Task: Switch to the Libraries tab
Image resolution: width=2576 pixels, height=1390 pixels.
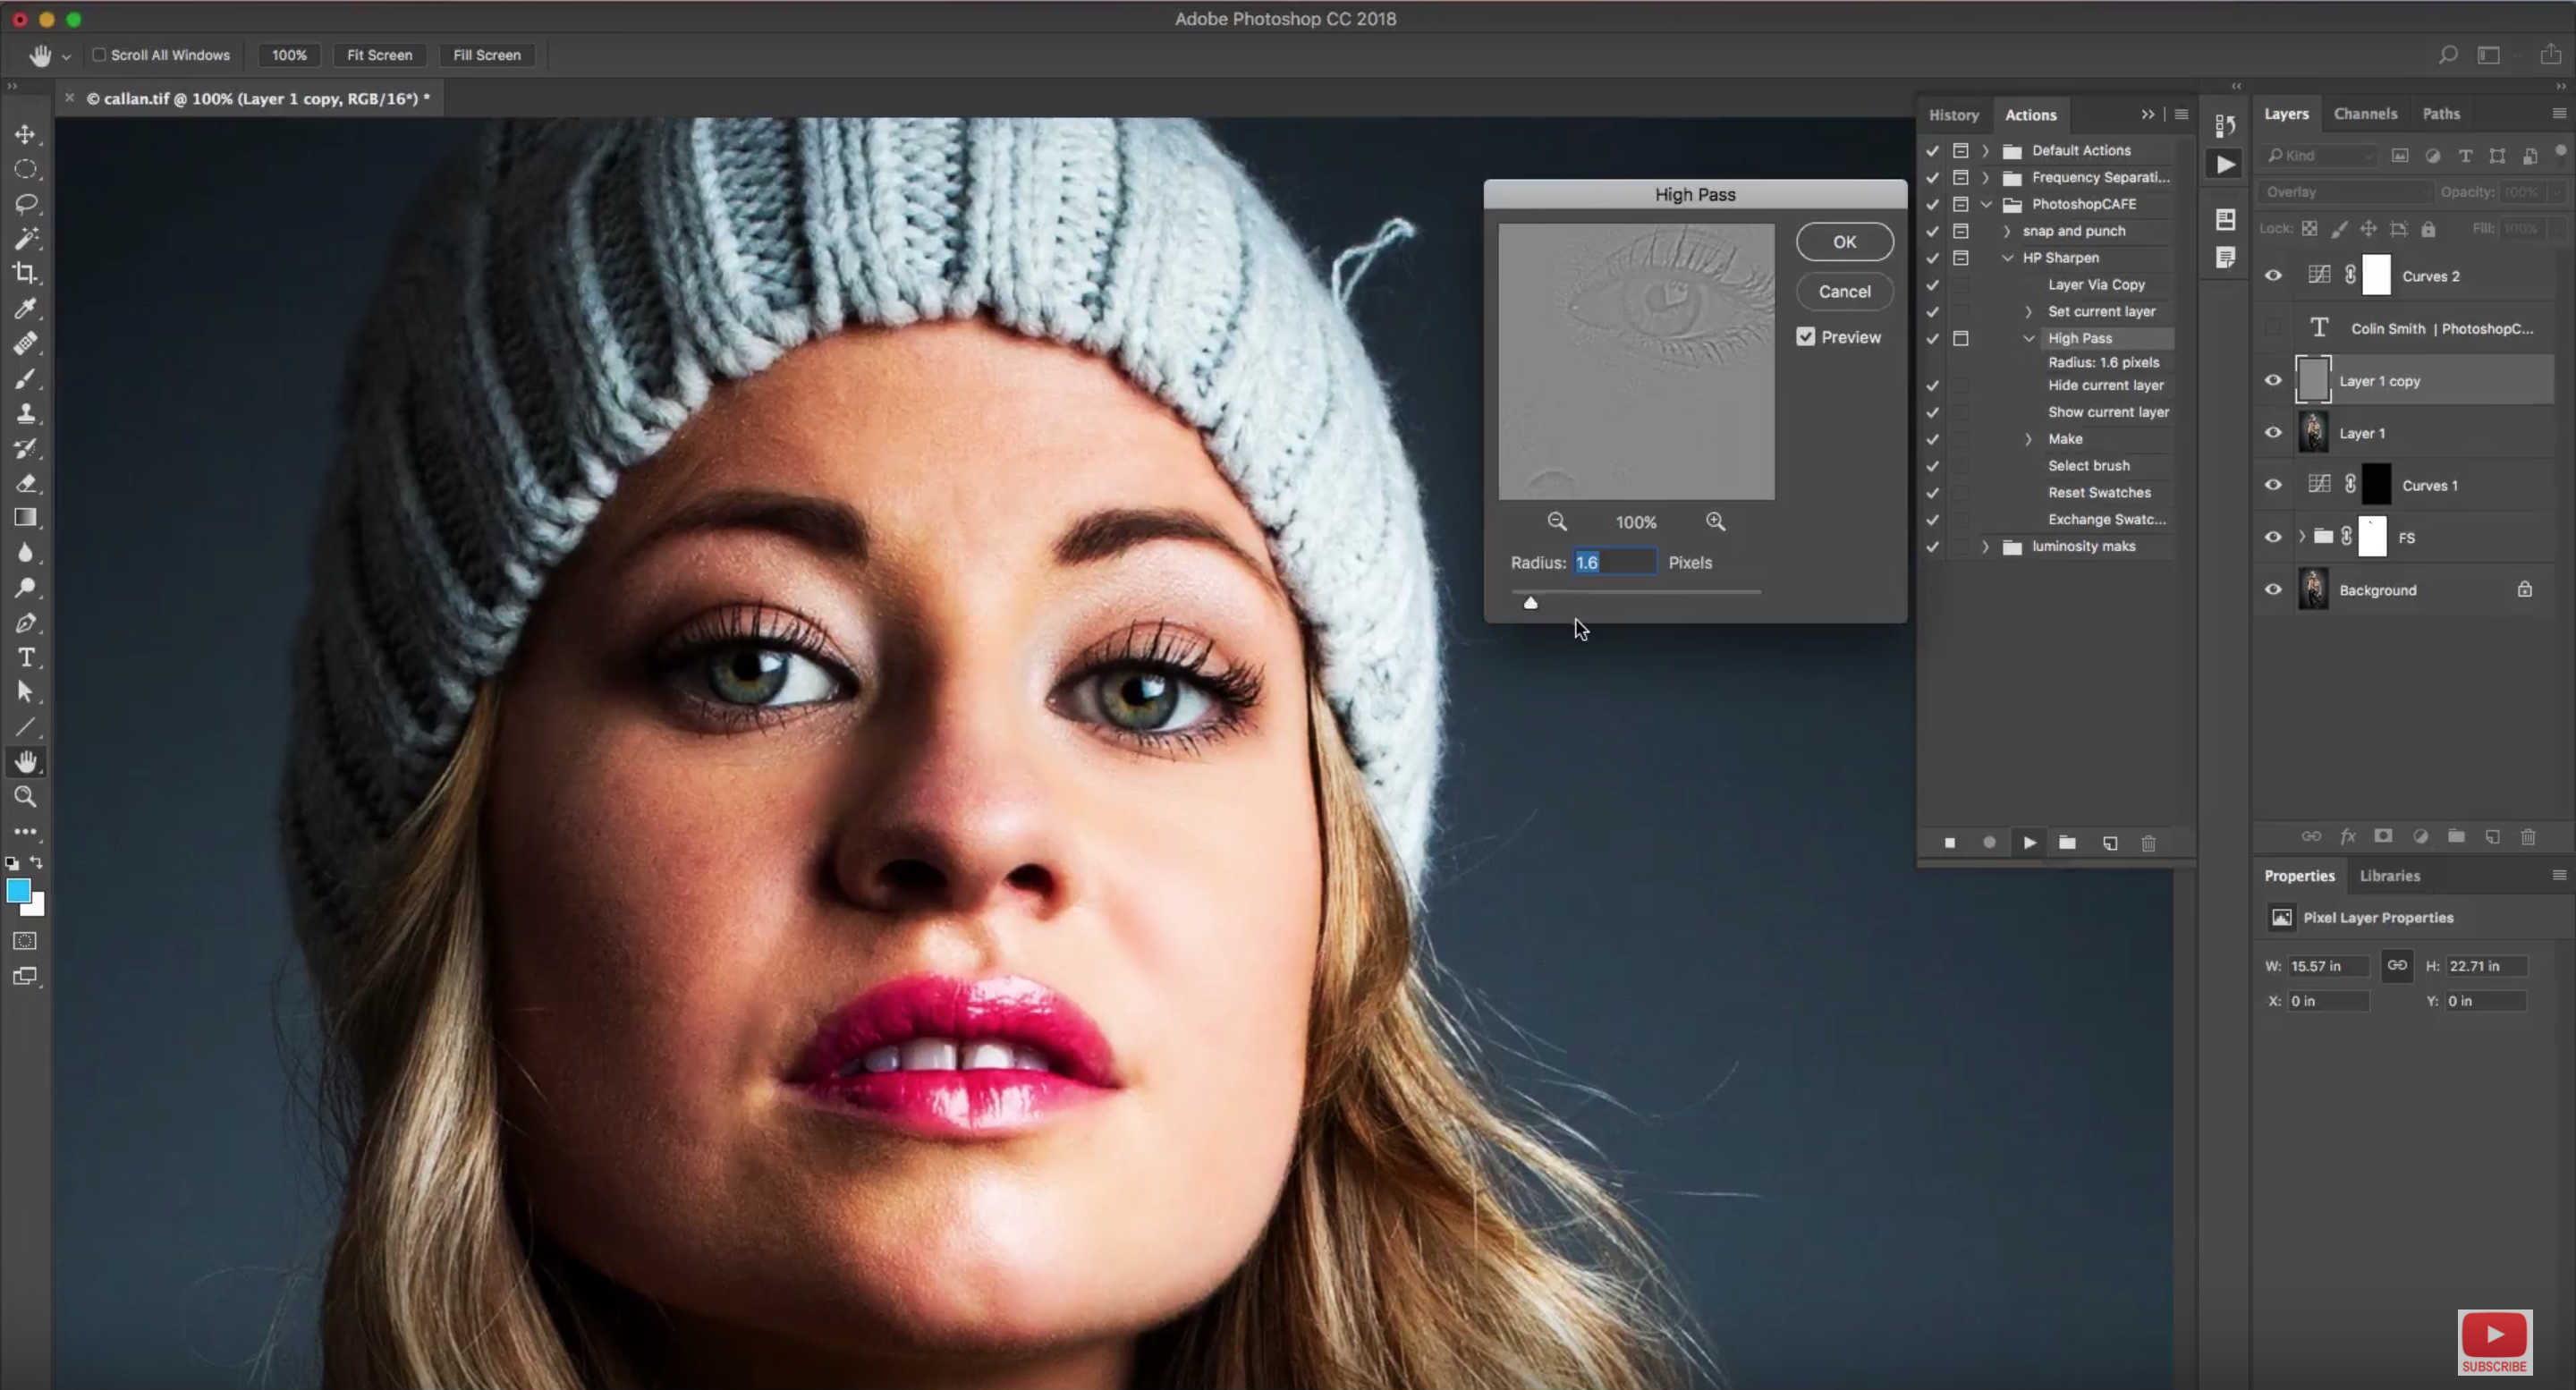Action: pos(2390,875)
